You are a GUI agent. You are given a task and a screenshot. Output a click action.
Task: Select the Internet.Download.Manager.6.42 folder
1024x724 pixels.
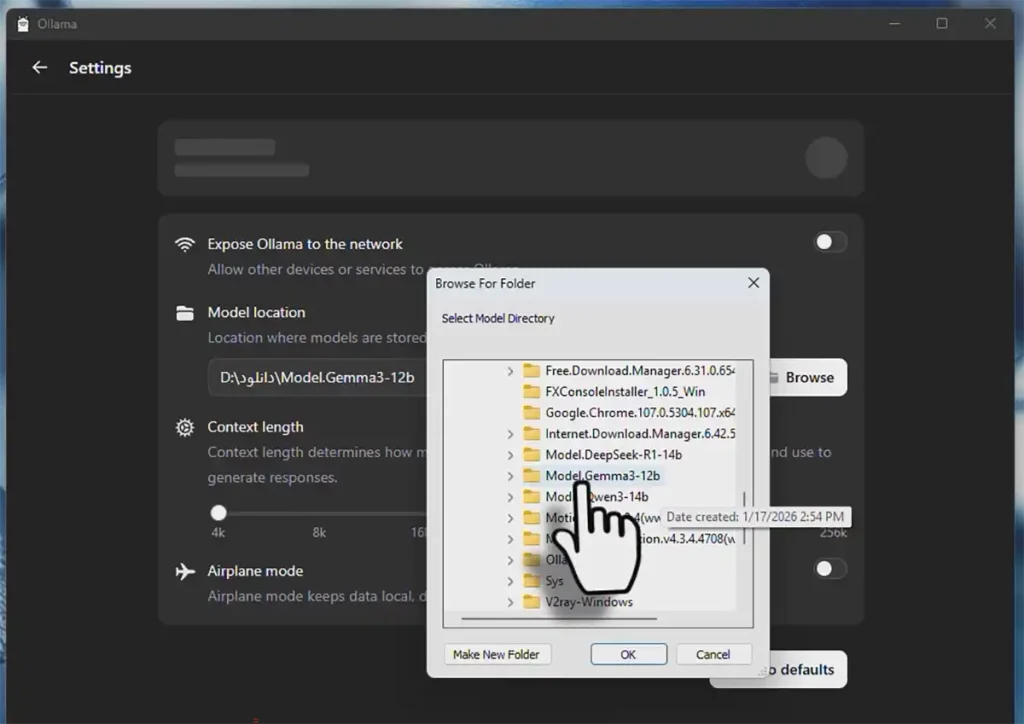pos(640,433)
